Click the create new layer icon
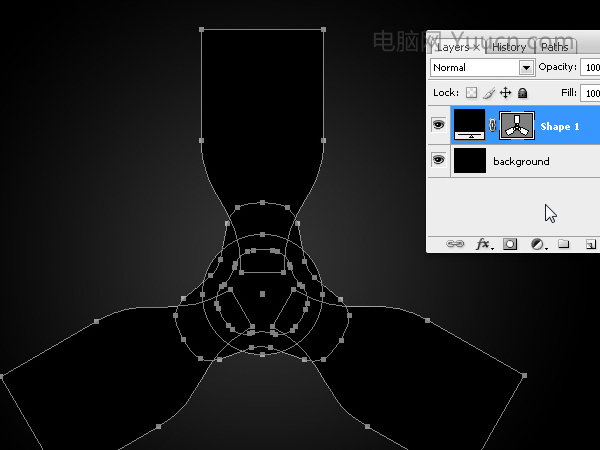The width and height of the screenshot is (600, 450). point(591,244)
